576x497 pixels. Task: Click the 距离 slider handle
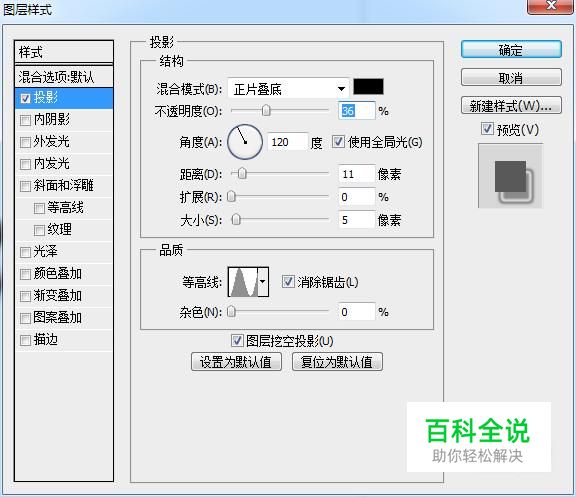click(242, 173)
